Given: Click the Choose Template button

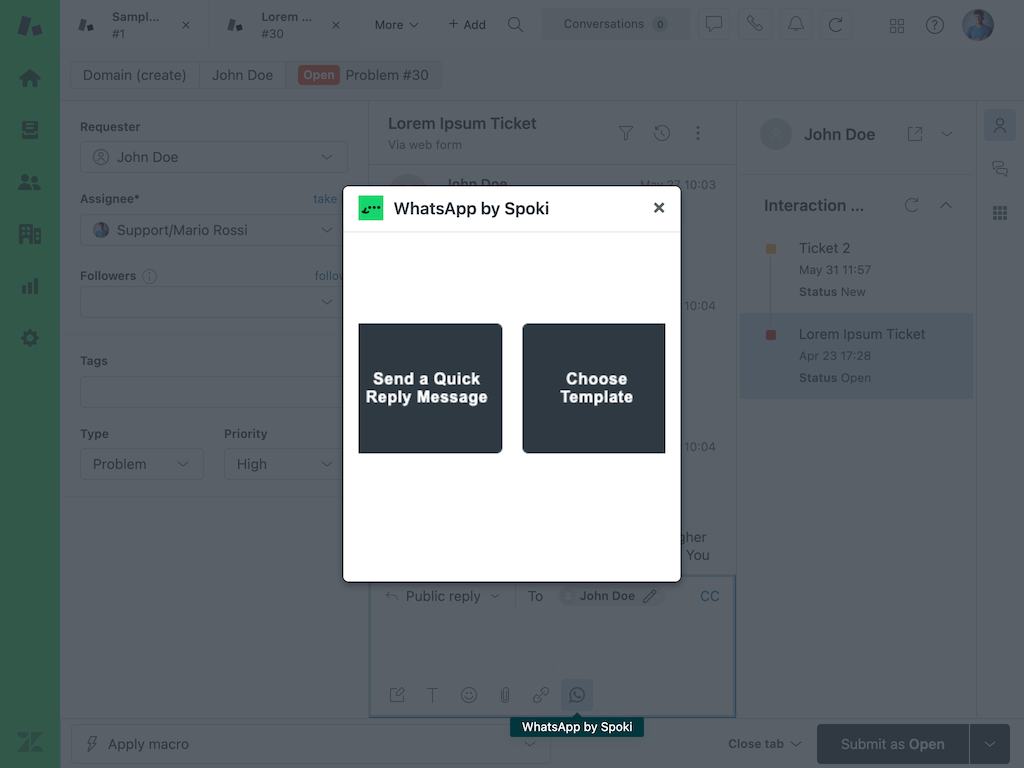Looking at the screenshot, I should [594, 388].
